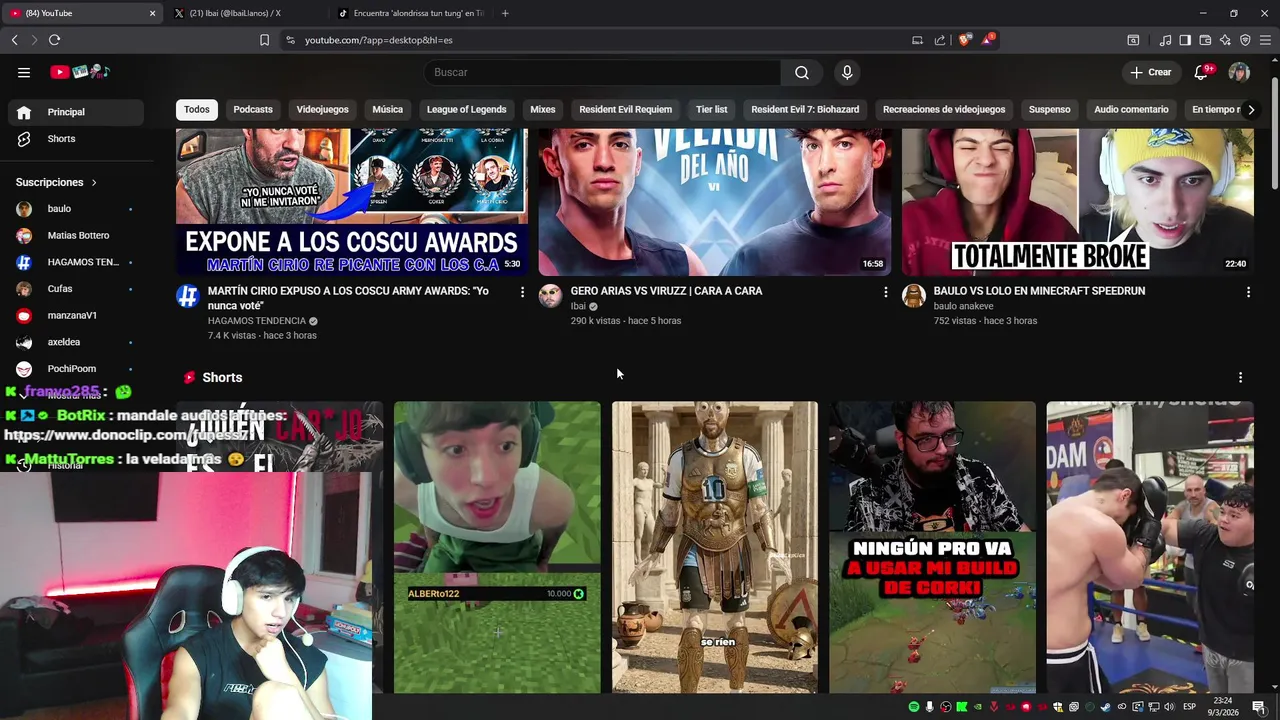The width and height of the screenshot is (1280, 720).
Task: Click the address bar URL
Action: click(x=379, y=40)
